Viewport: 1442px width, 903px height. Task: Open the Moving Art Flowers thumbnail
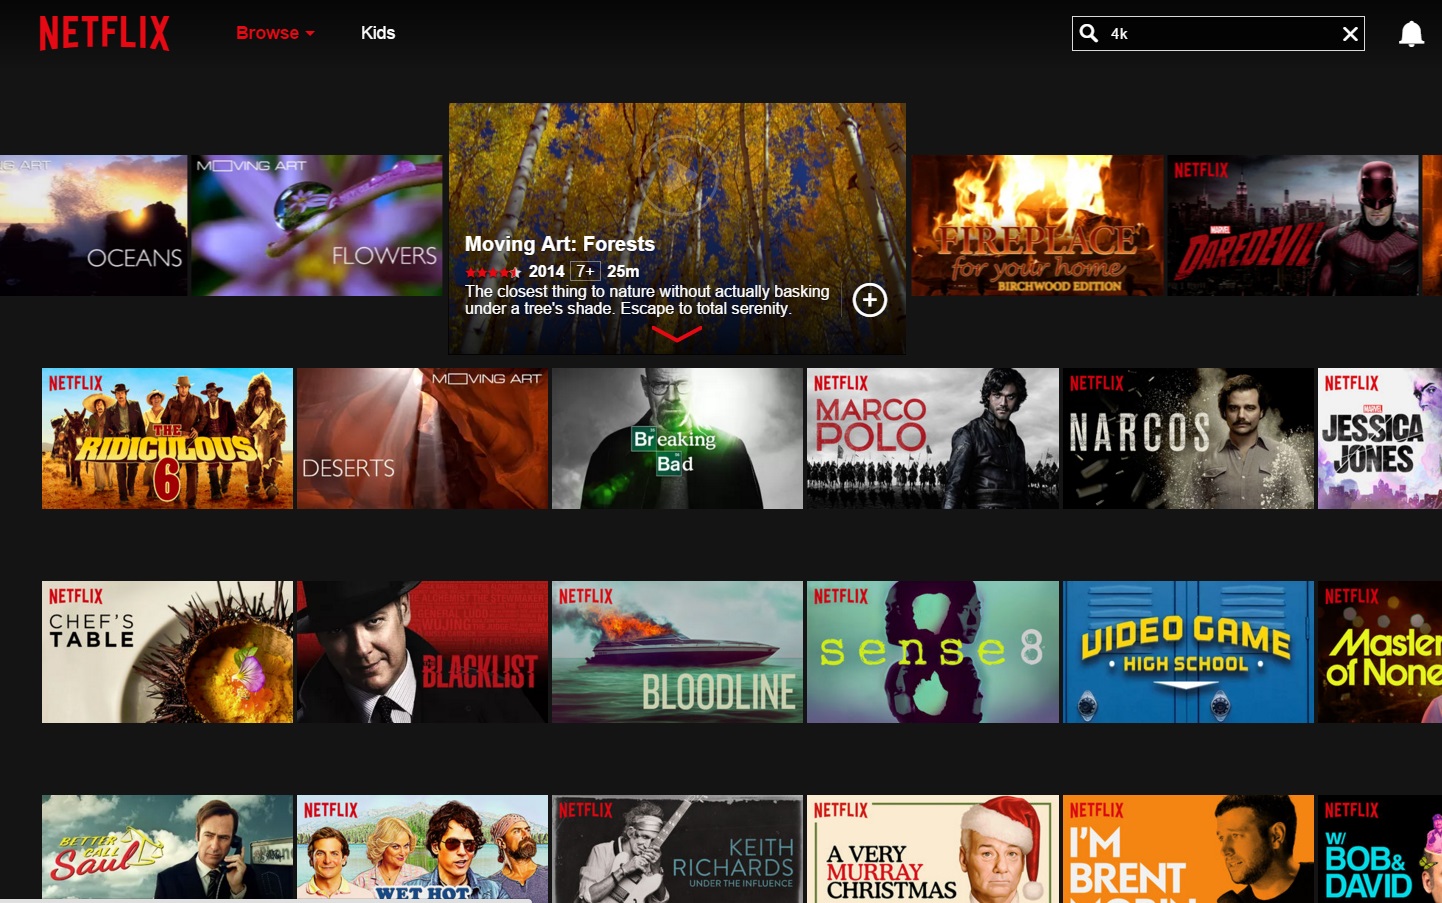point(317,225)
